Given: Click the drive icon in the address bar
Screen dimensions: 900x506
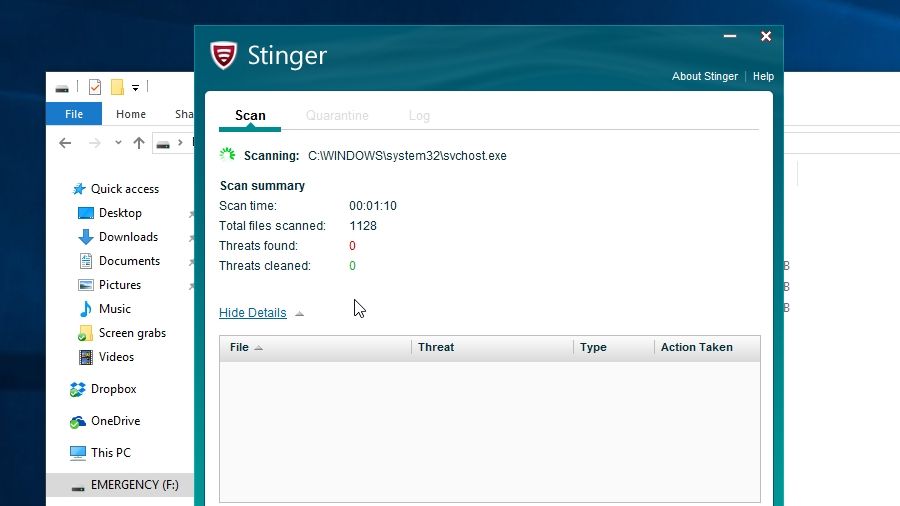Looking at the screenshot, I should pyautogui.click(x=163, y=143).
